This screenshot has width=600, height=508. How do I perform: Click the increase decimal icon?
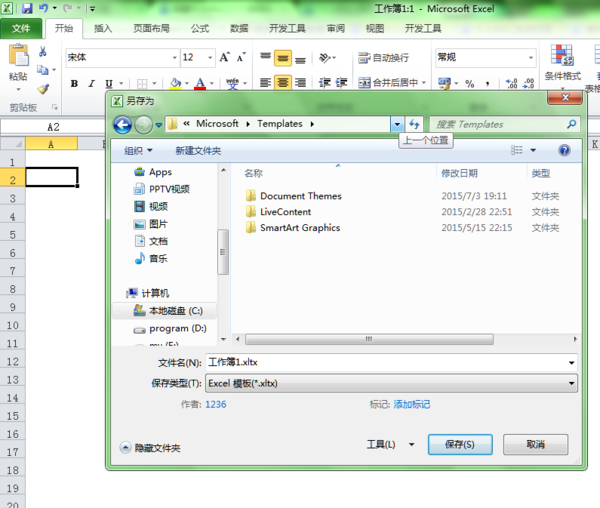511,83
